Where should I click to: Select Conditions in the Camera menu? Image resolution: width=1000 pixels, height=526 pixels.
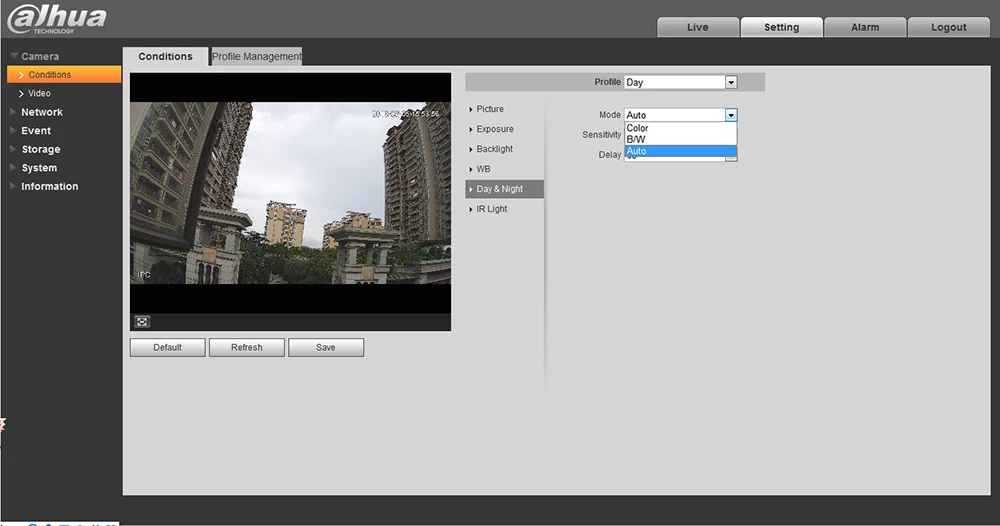pos(64,75)
